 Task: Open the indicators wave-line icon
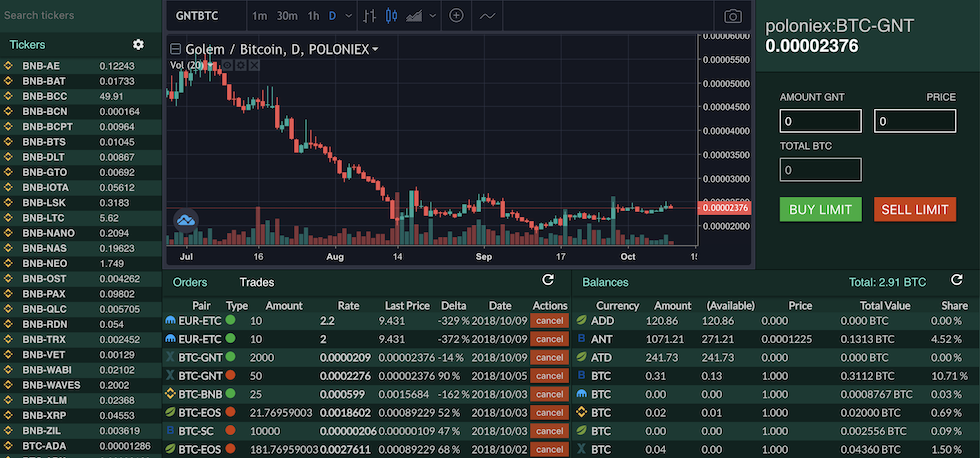(487, 16)
